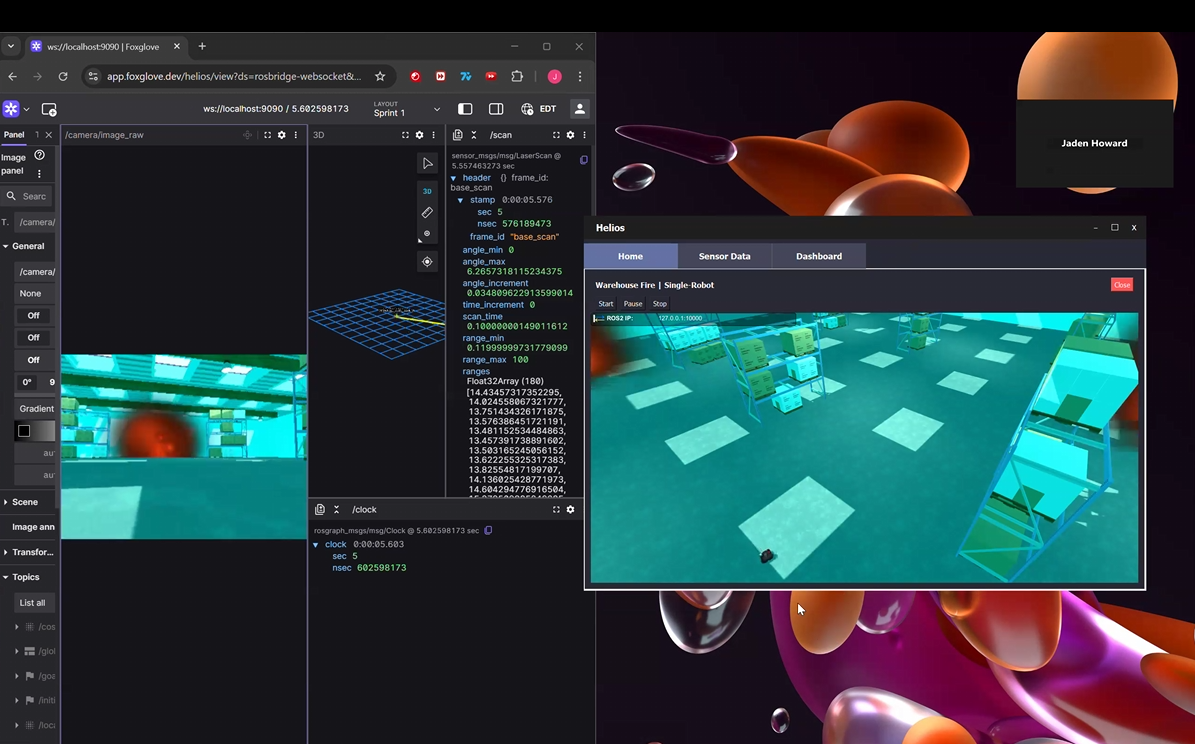Open /camera/image_raw panel settings gear

pyautogui.click(x=282, y=135)
